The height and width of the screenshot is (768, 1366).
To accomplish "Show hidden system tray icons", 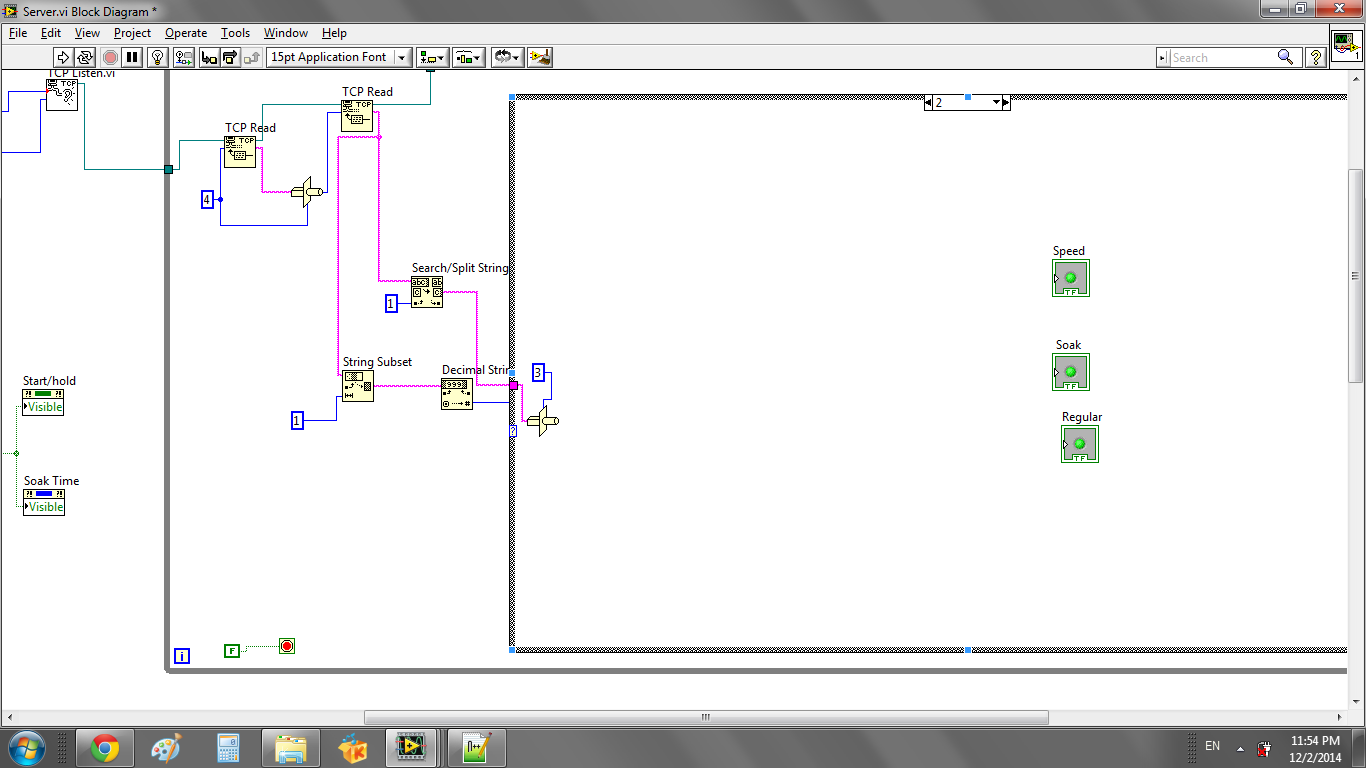I will pyautogui.click(x=1240, y=748).
